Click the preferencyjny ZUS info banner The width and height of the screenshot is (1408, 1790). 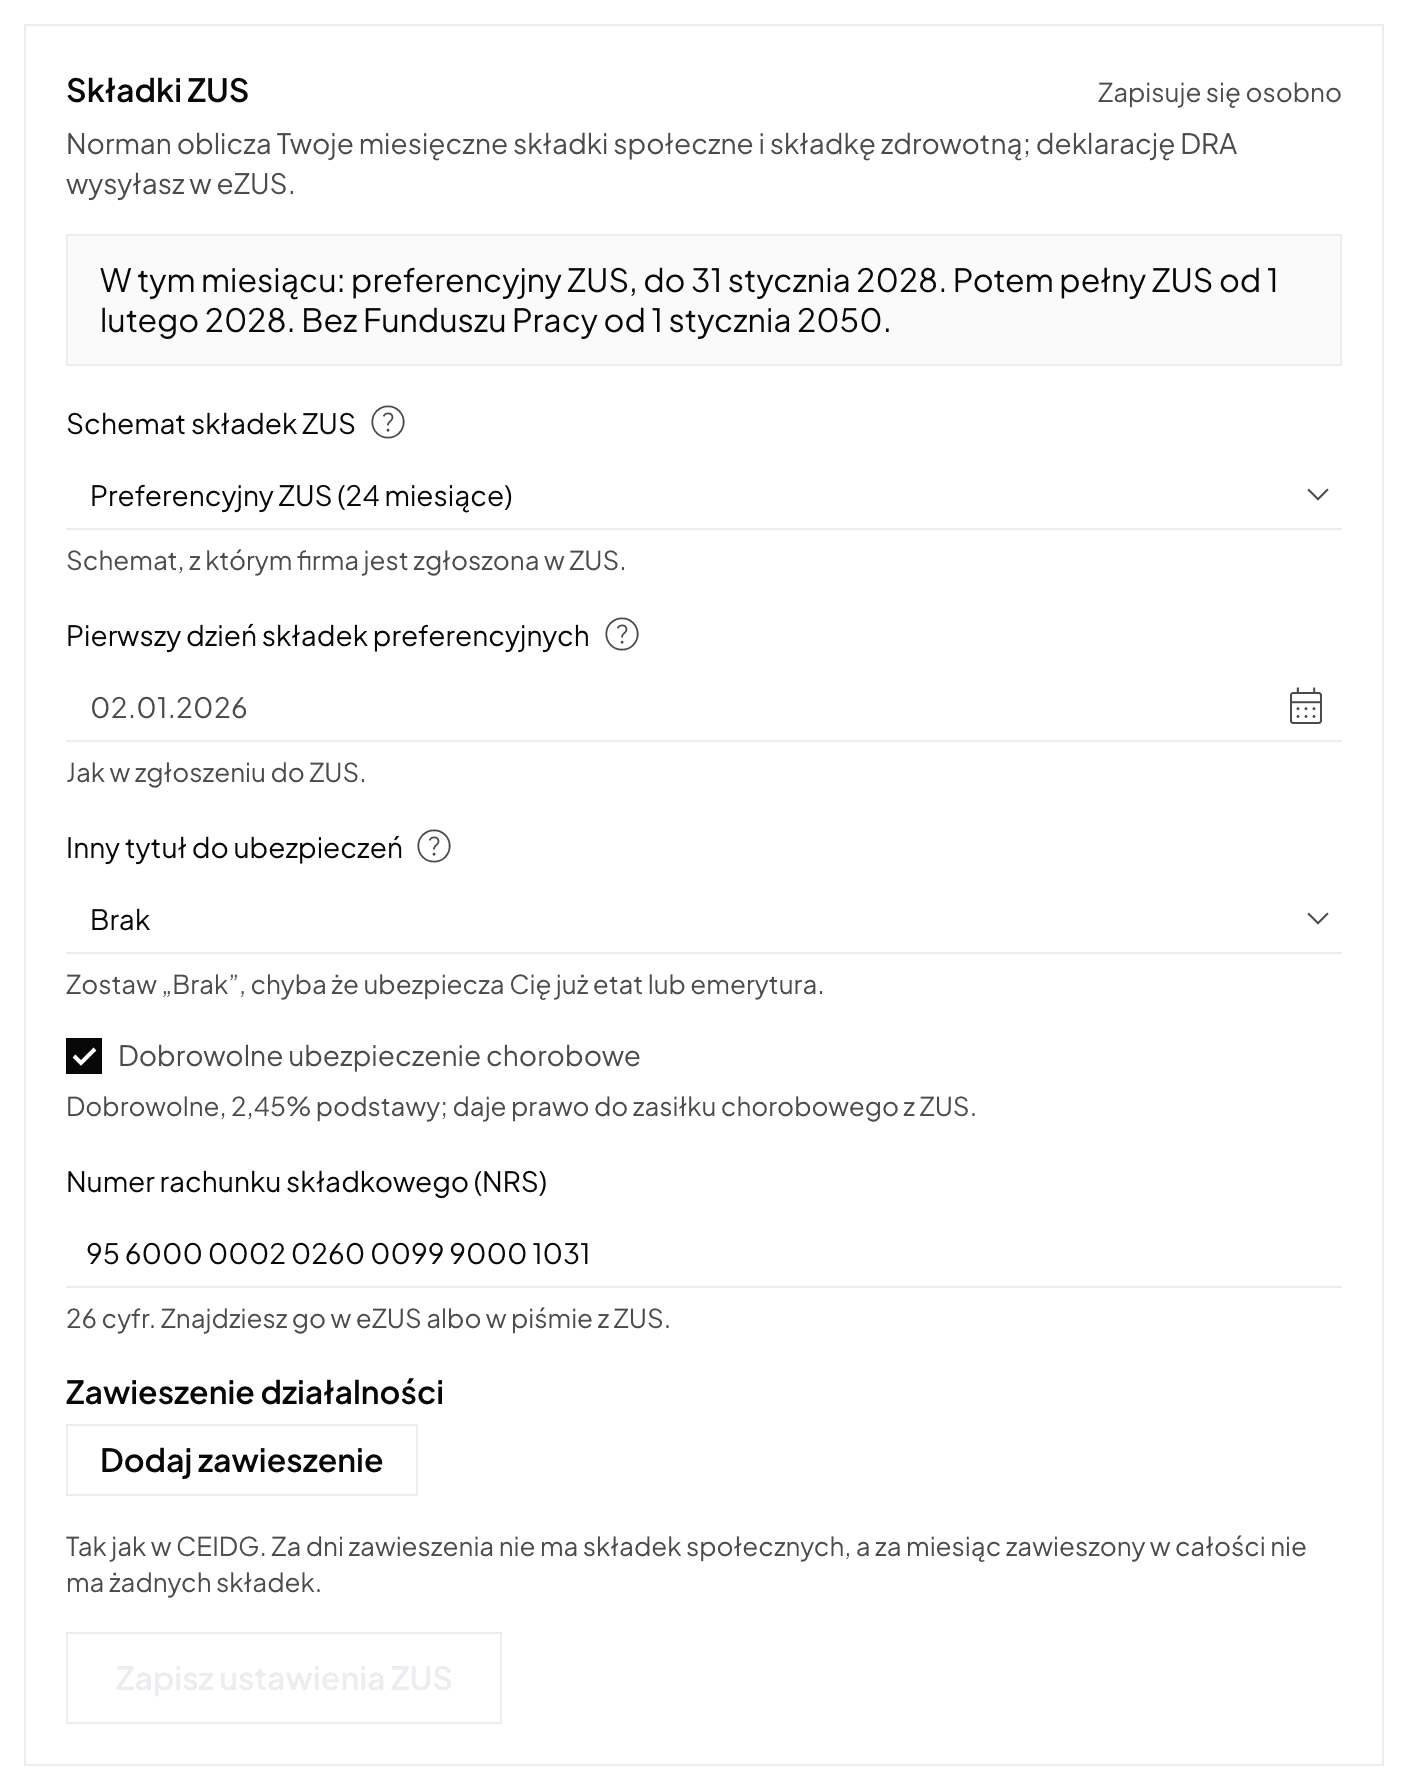(x=704, y=300)
